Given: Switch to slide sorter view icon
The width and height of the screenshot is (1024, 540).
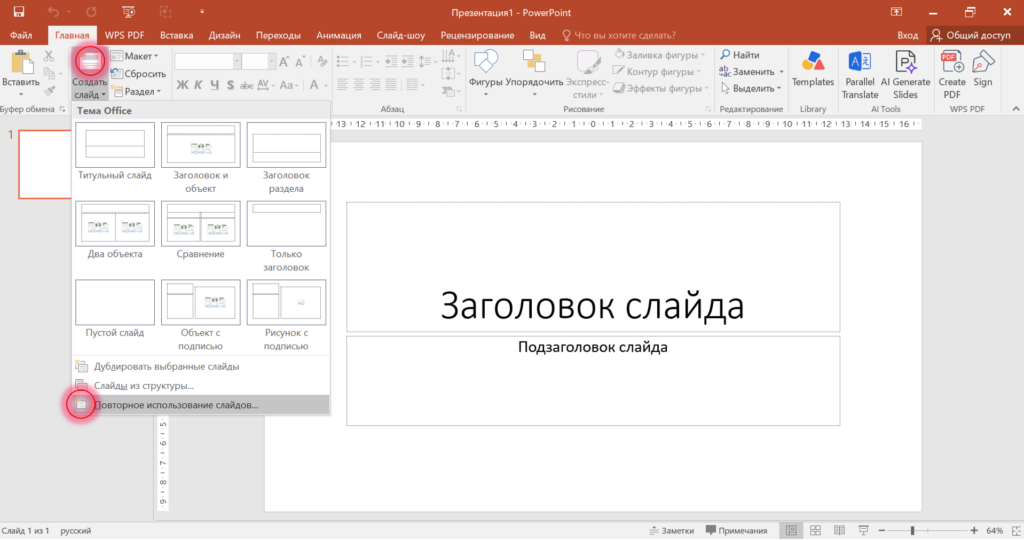Looking at the screenshot, I should coord(815,530).
